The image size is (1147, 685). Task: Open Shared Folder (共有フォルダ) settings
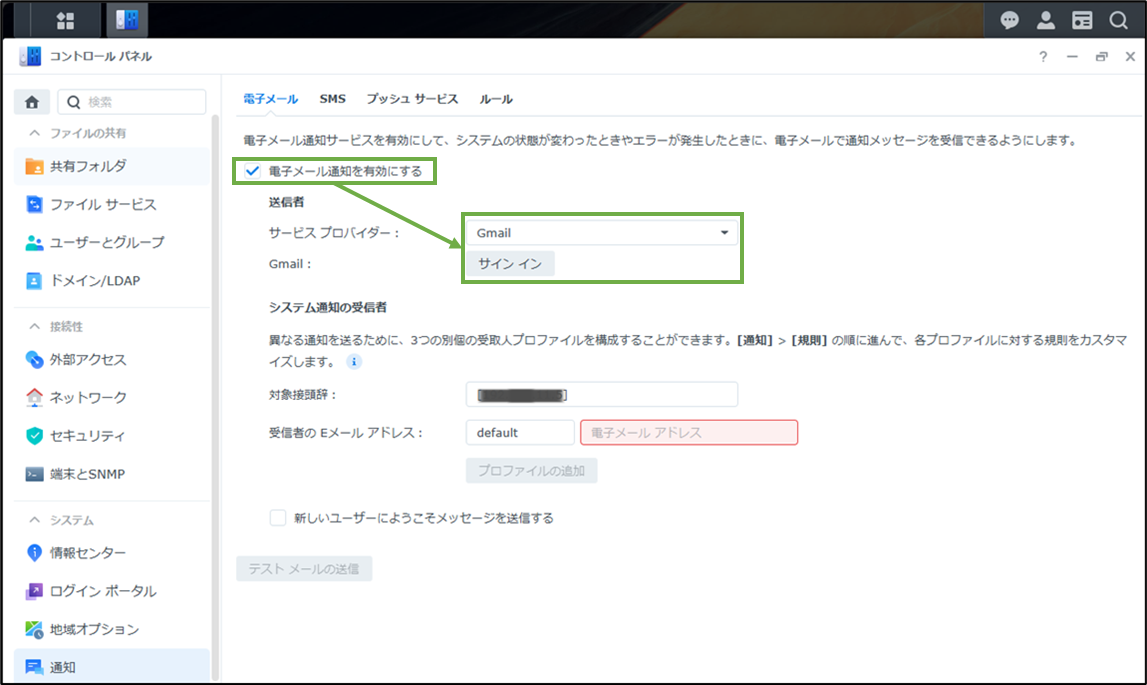(x=111, y=166)
